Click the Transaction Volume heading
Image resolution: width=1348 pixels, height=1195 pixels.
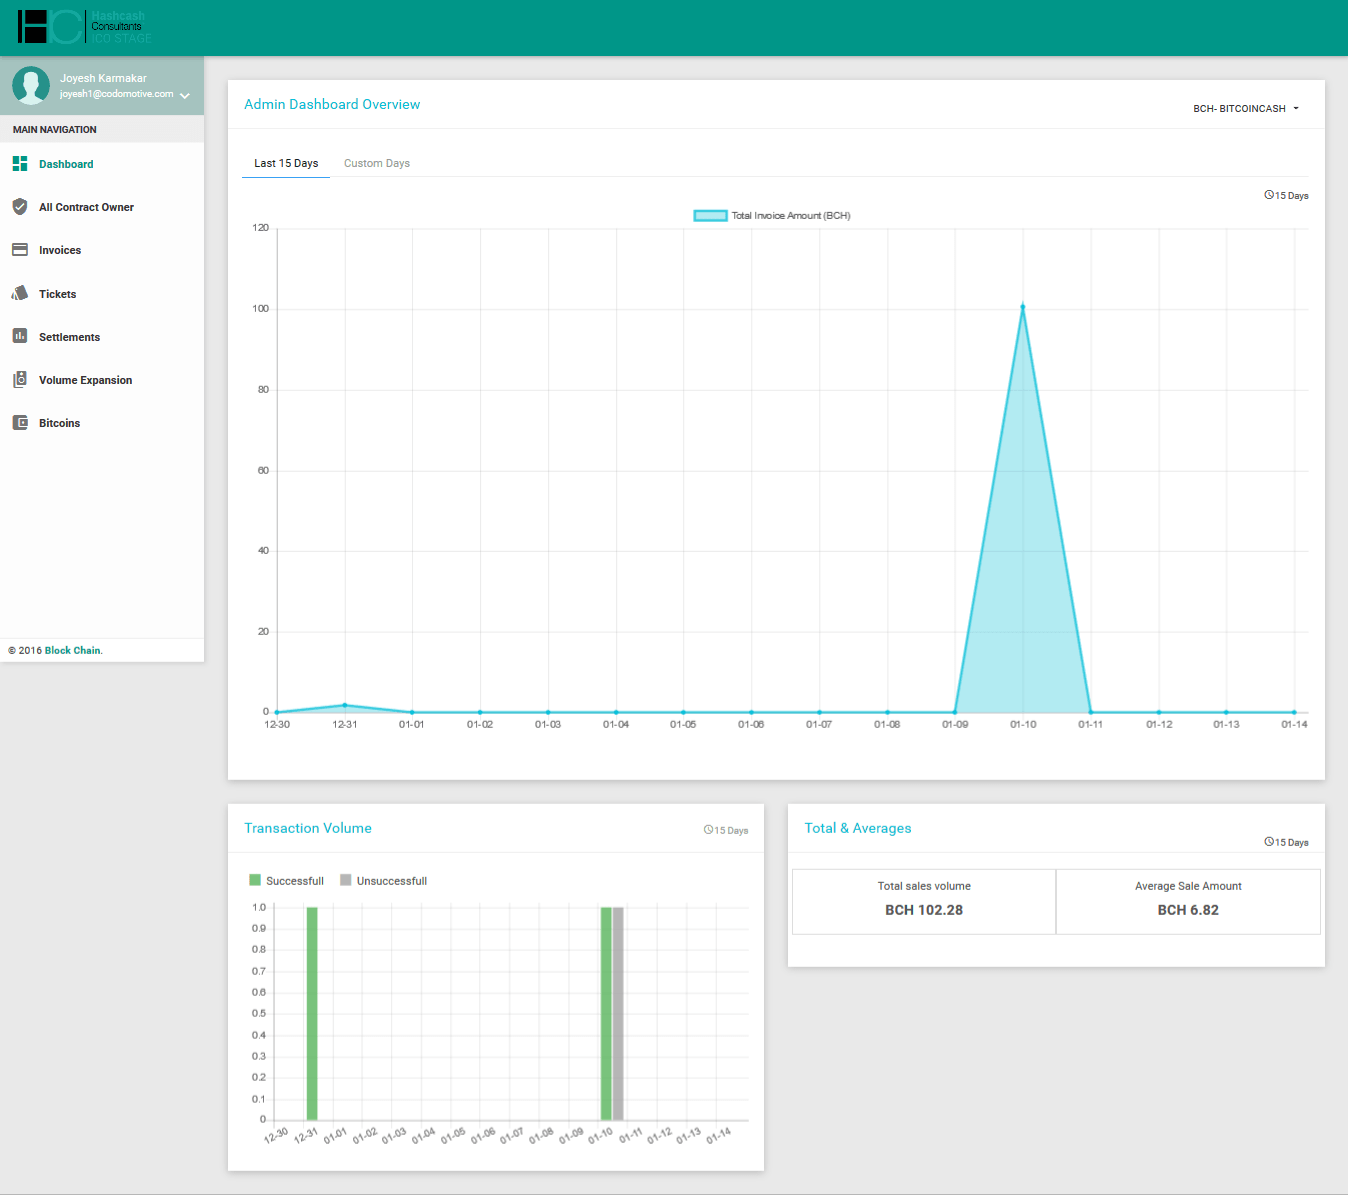[x=308, y=828]
